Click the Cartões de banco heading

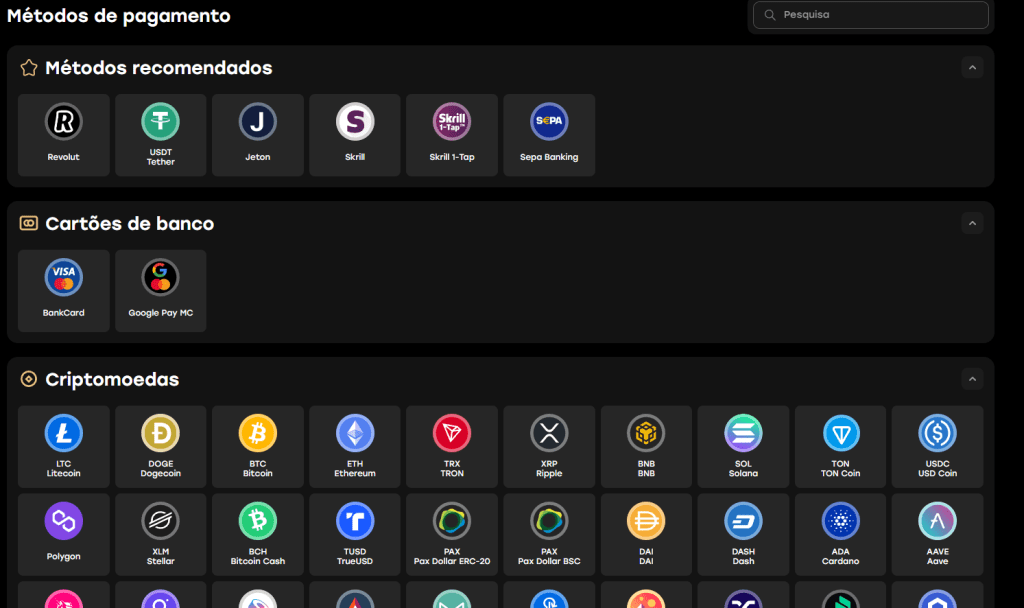pyautogui.click(x=129, y=223)
